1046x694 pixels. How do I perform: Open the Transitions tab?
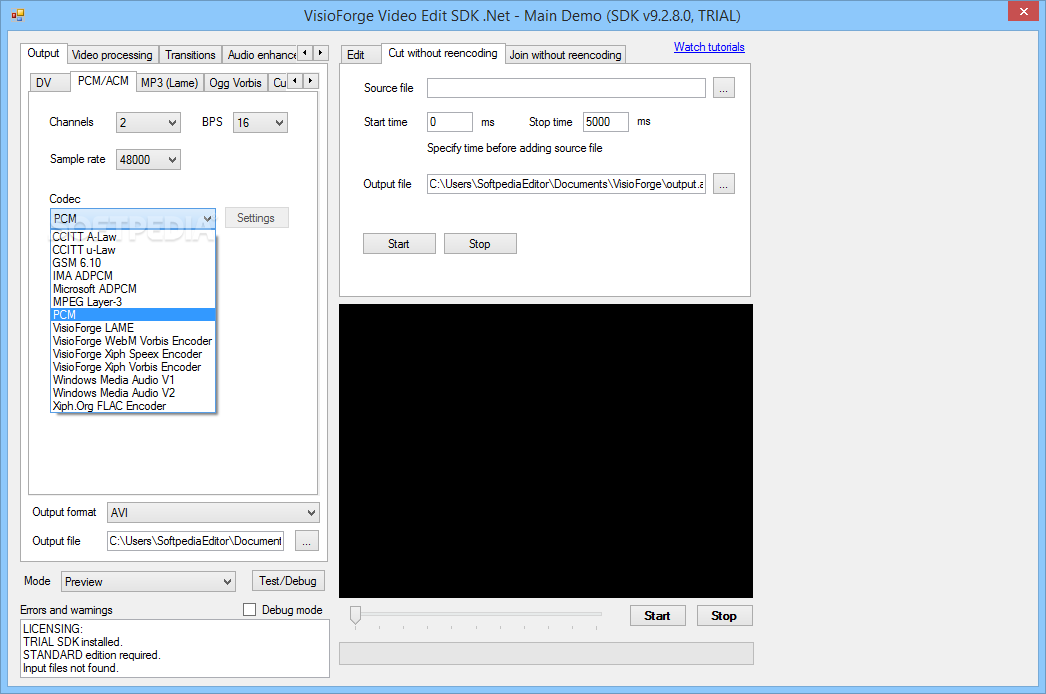coord(190,55)
